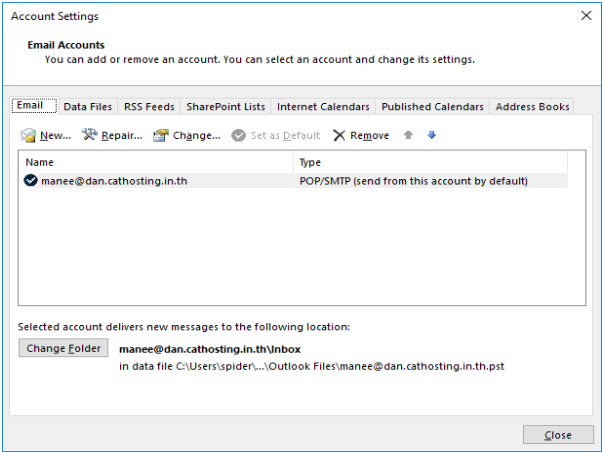Screen dimensions: 602x452
Task: Click the Close button at bottom
Action: 557,435
